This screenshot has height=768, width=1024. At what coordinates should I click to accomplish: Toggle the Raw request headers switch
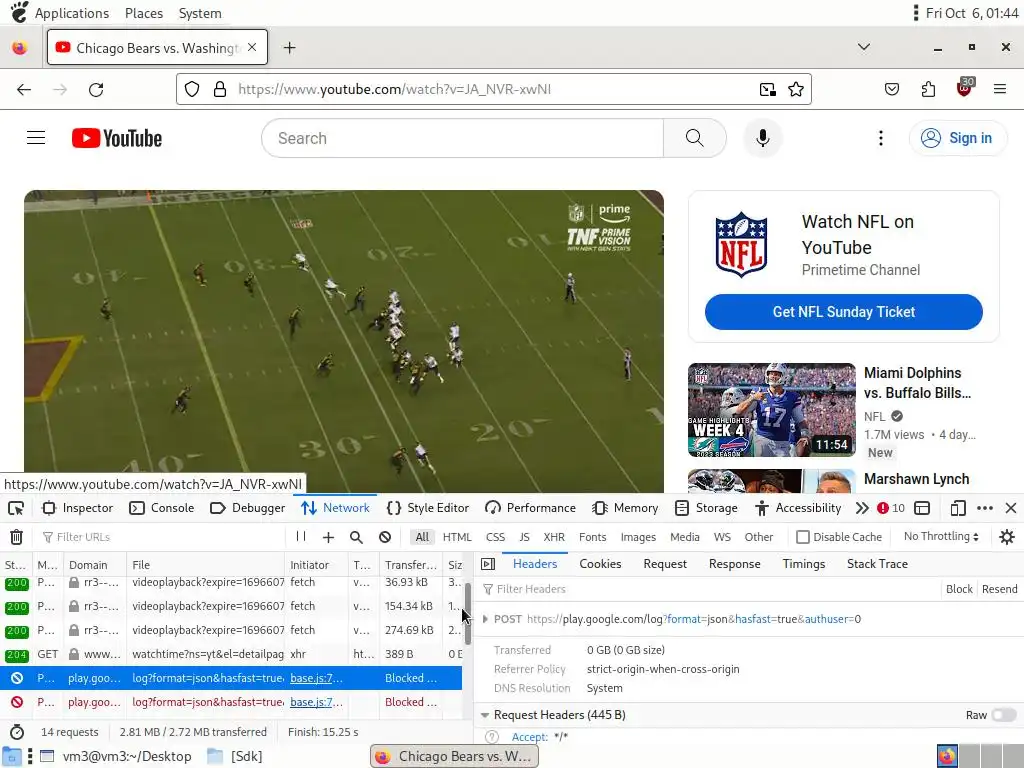[x=1004, y=715]
